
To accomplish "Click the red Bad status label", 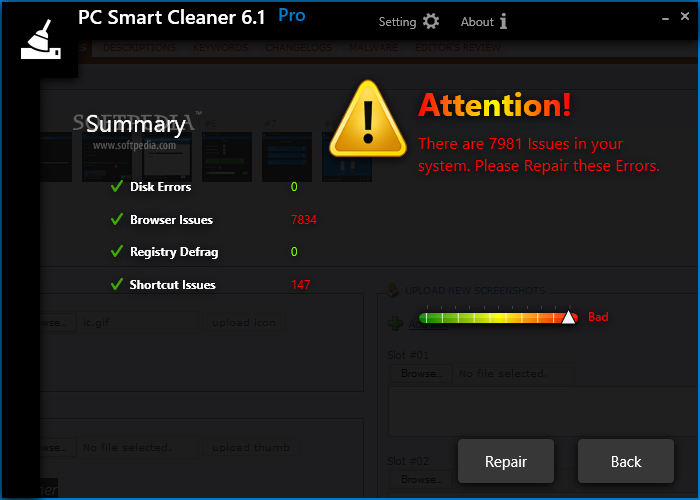I will 598,317.
